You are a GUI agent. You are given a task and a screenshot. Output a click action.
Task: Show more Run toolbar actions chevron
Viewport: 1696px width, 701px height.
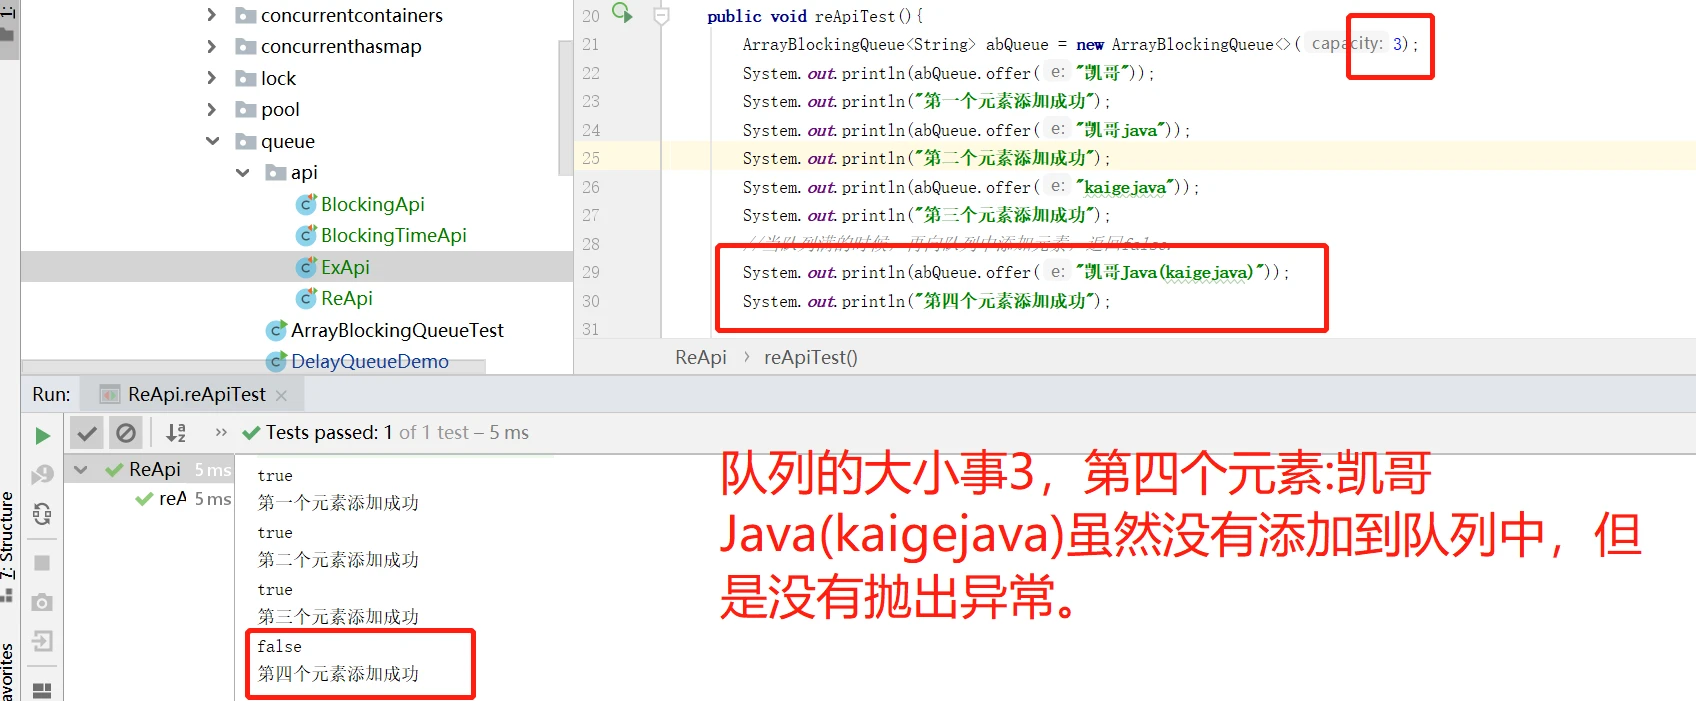[x=221, y=433]
